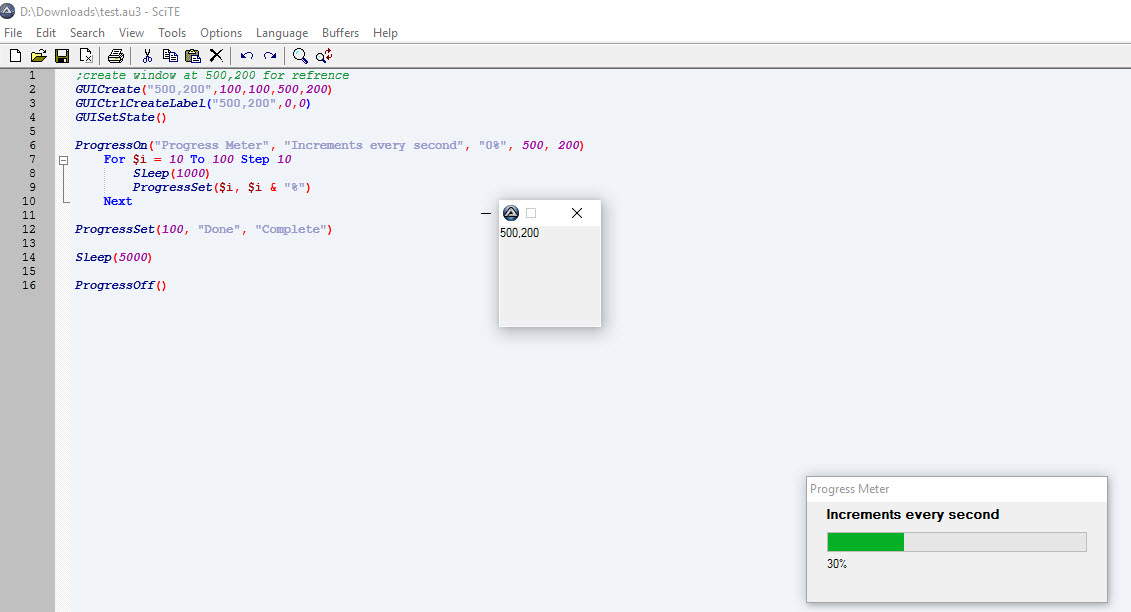Screen dimensions: 1131x612
Task: Click ProgressSet($i, $i & "%") line
Action: coord(221,187)
